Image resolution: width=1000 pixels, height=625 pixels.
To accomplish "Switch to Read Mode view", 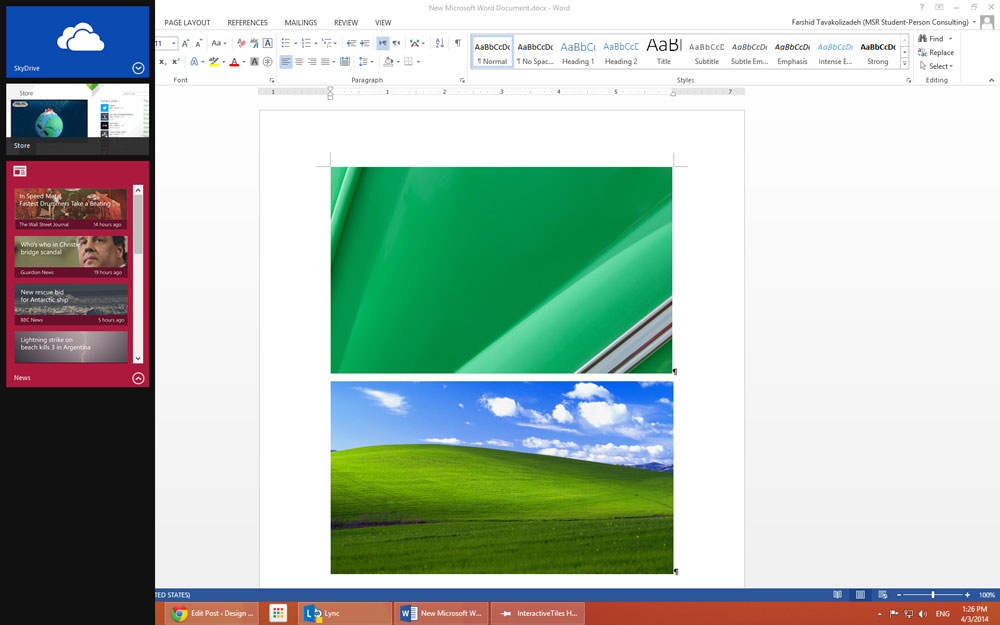I will click(837, 594).
